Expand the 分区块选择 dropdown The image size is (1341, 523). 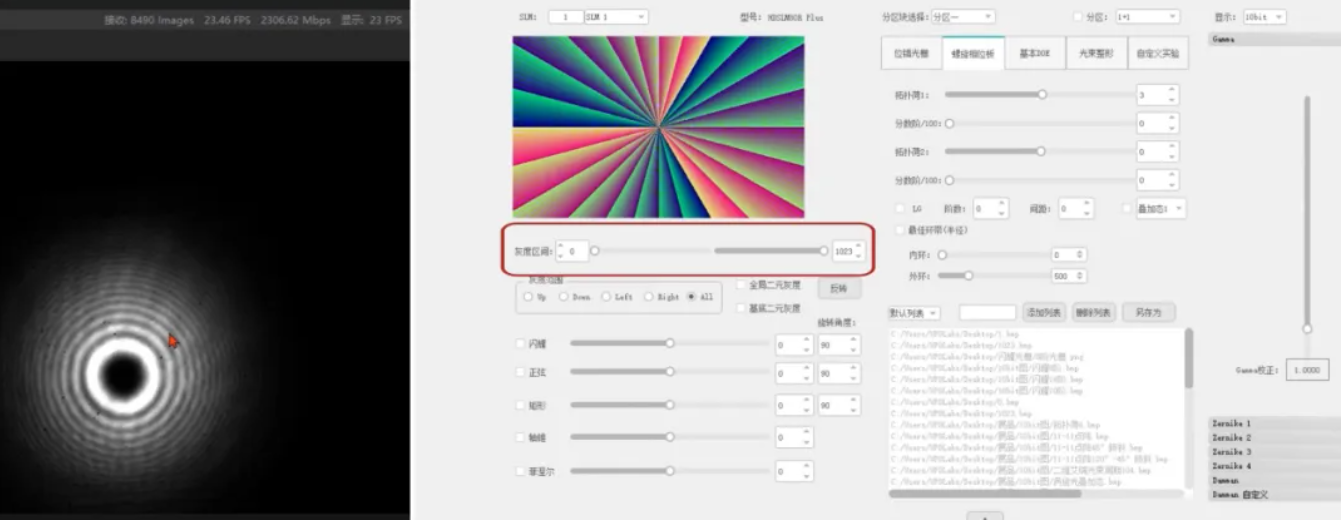(x=961, y=17)
